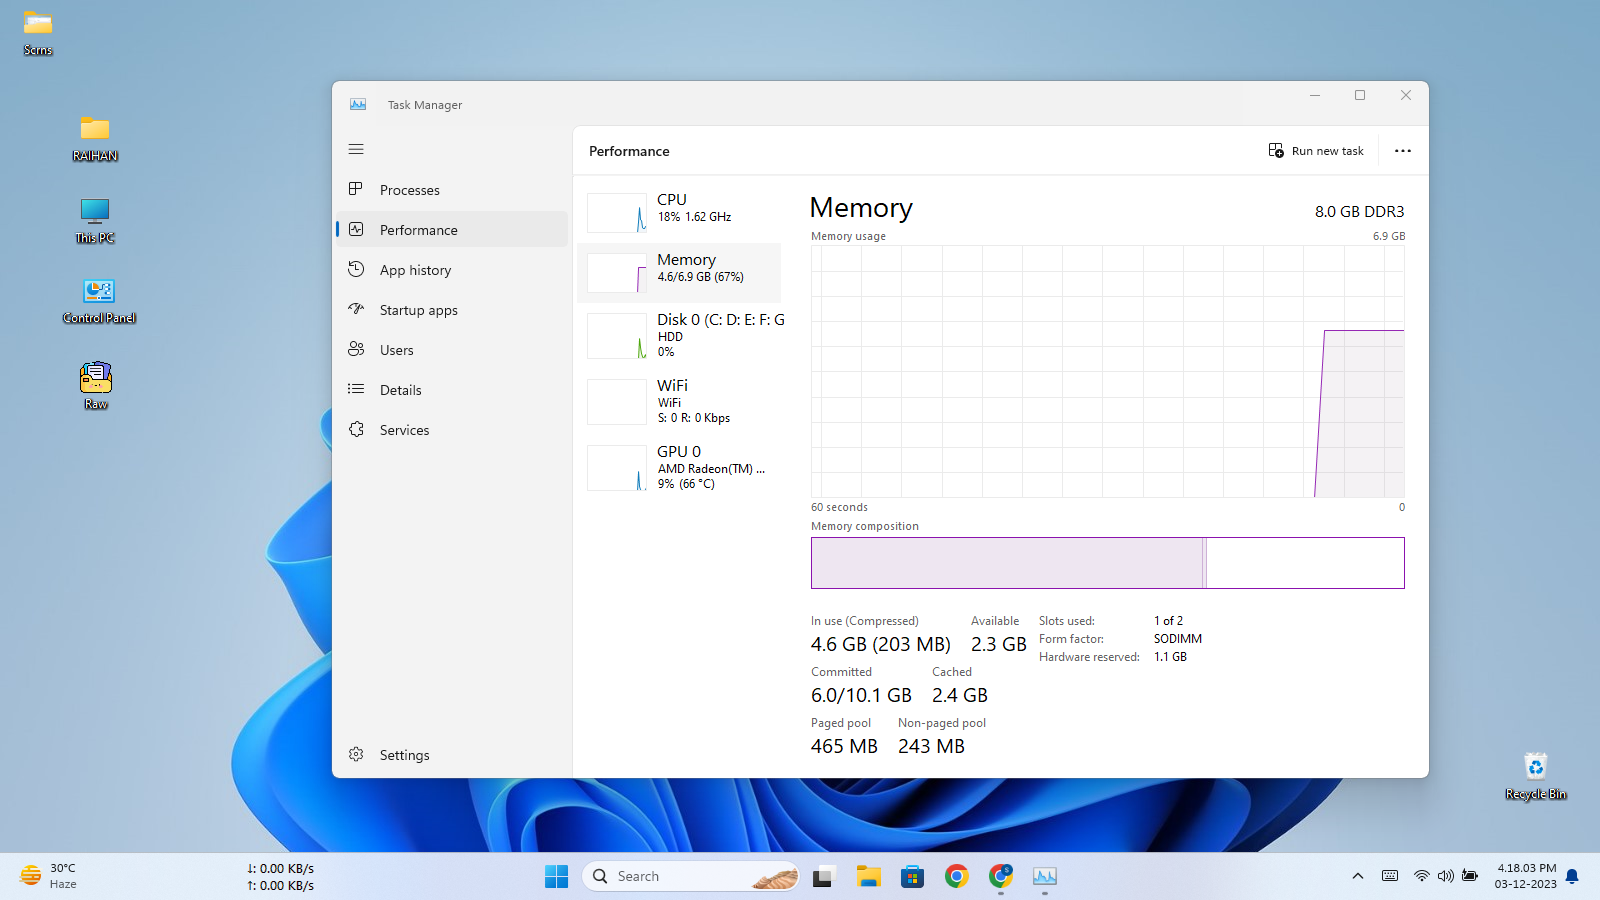This screenshot has height=900, width=1600.
Task: Click Task Manager icon in taskbar
Action: coord(1045,876)
